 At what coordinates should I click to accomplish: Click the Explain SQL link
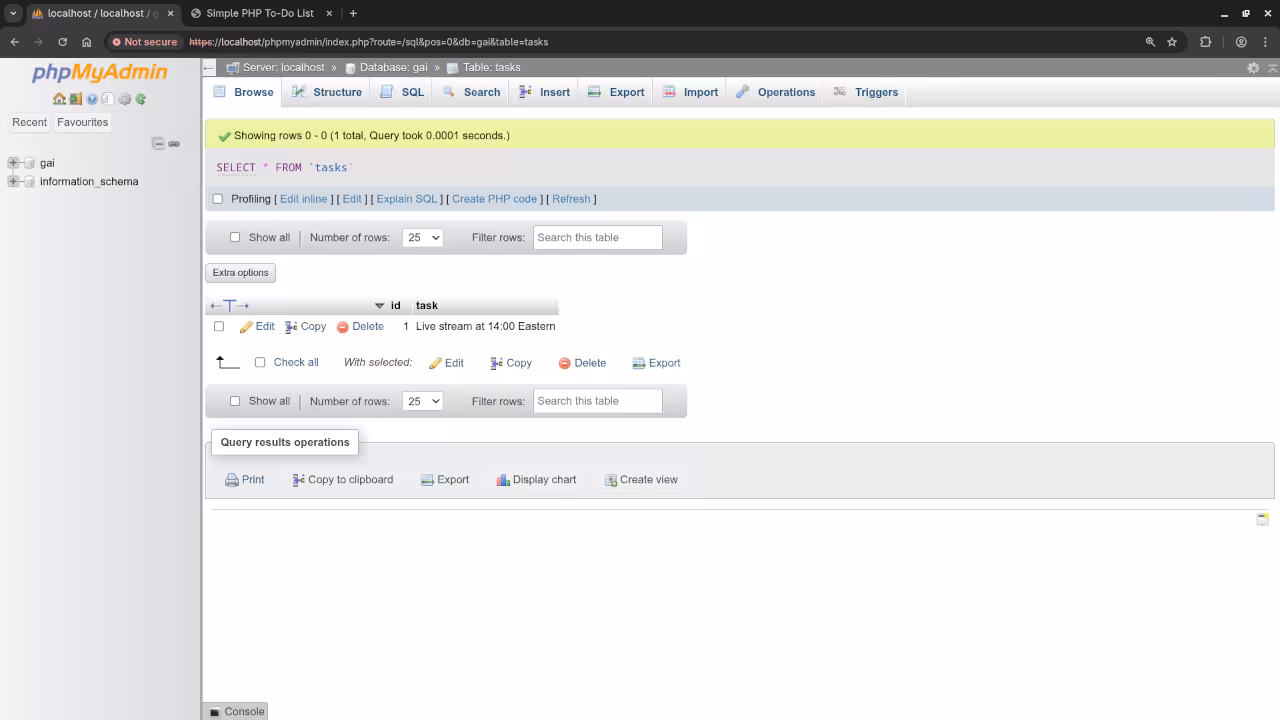click(406, 199)
